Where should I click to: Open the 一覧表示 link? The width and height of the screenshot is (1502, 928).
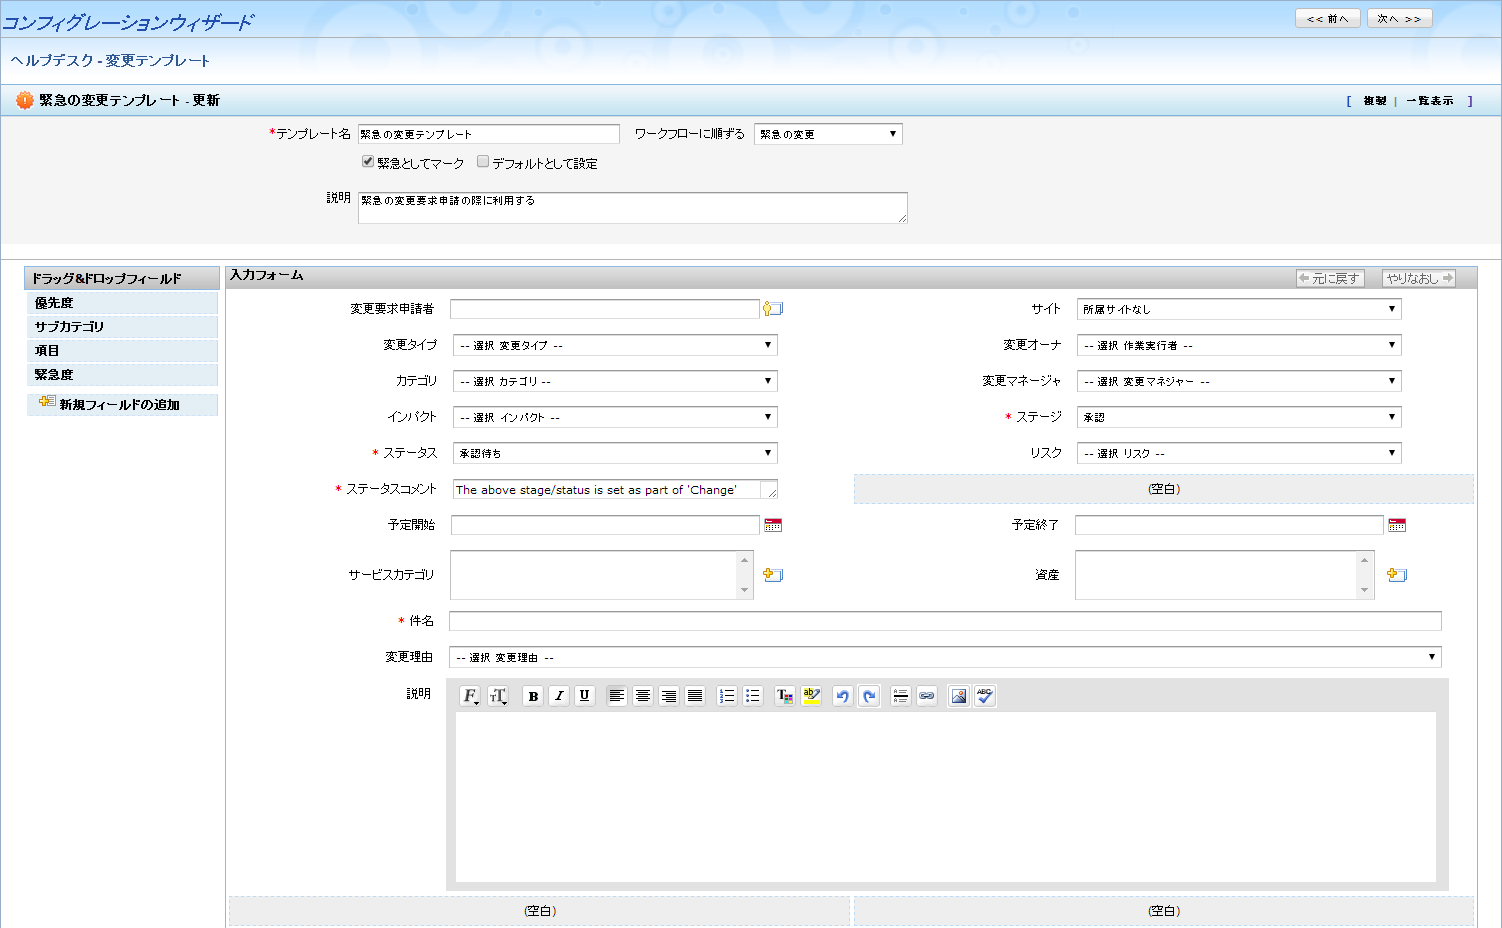(x=1429, y=101)
